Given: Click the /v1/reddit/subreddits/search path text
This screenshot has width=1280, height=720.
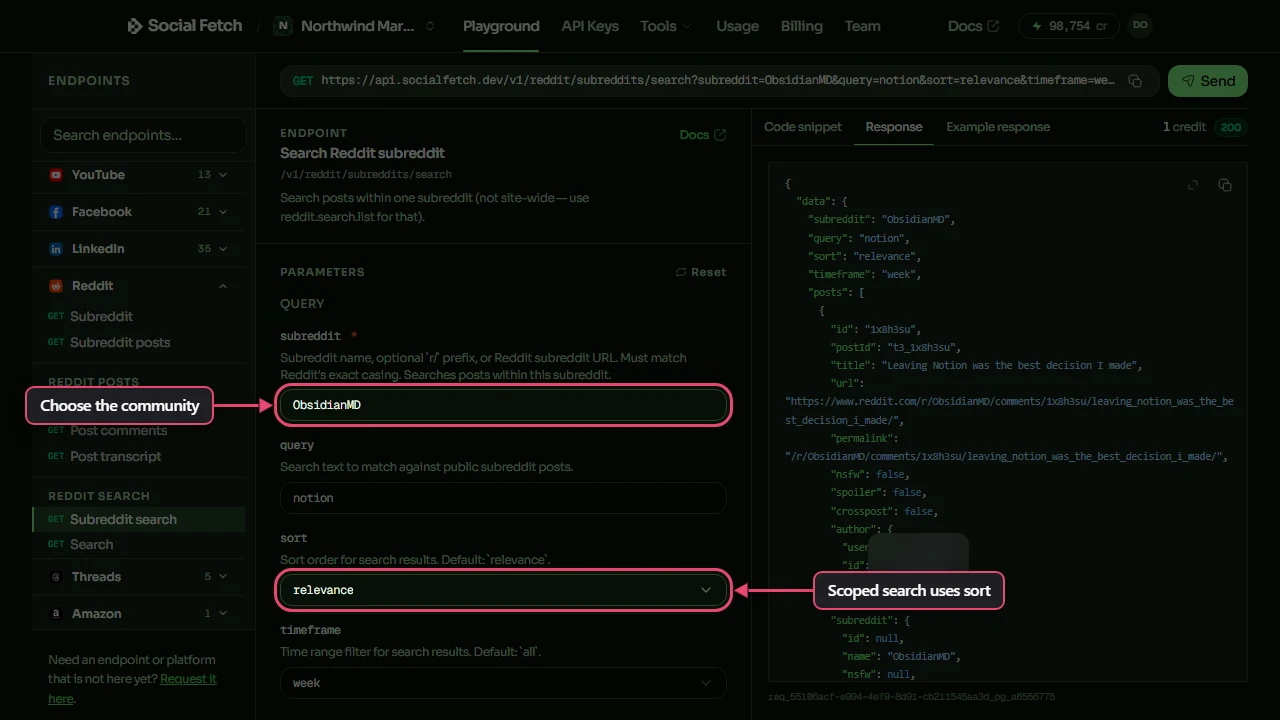Looking at the screenshot, I should click(x=366, y=174).
